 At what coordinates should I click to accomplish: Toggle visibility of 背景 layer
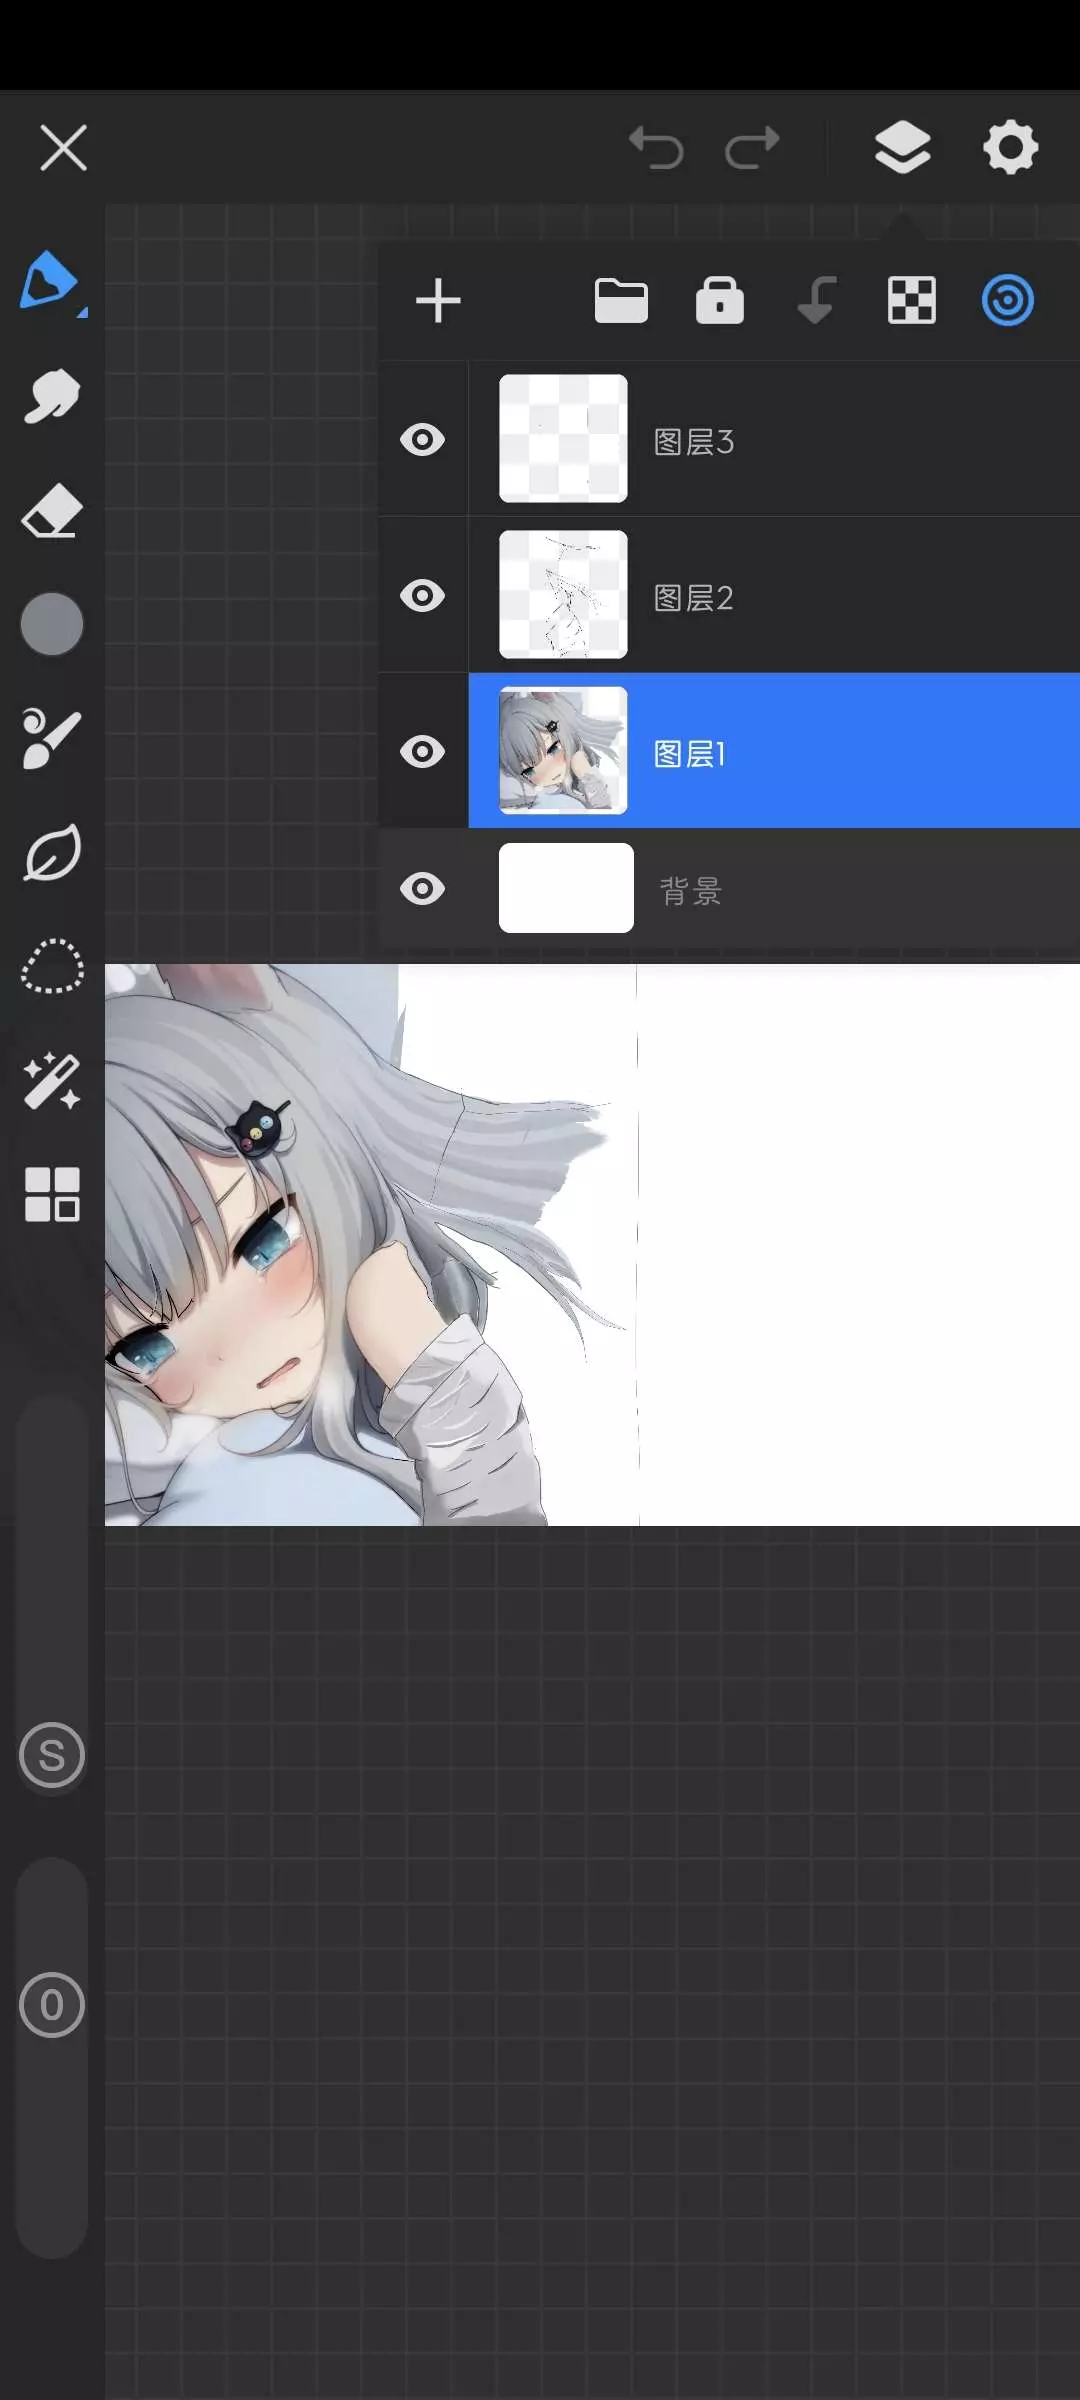tap(423, 889)
